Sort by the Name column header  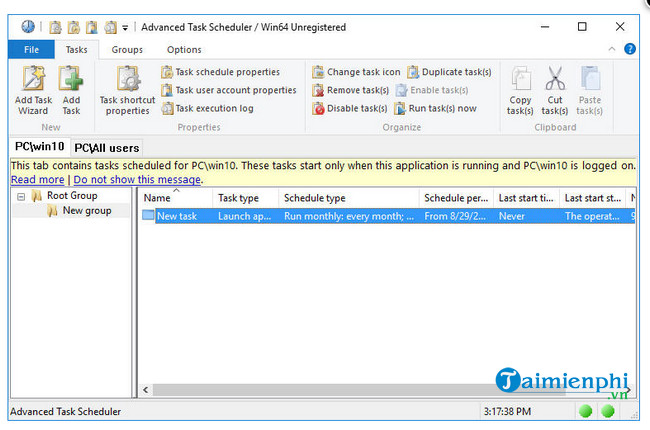[176, 198]
